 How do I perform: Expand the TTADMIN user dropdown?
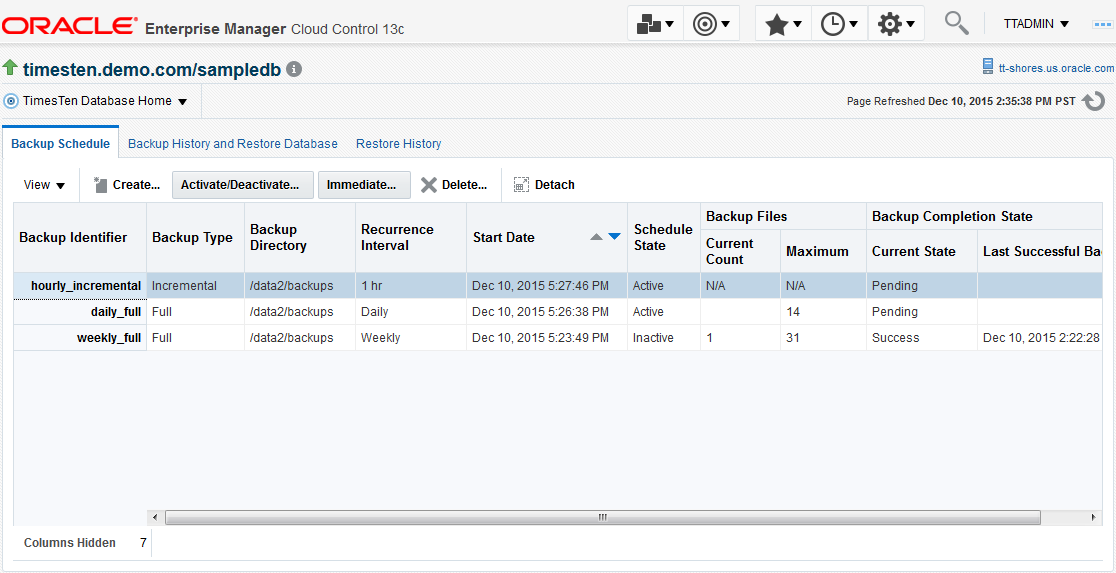1036,24
